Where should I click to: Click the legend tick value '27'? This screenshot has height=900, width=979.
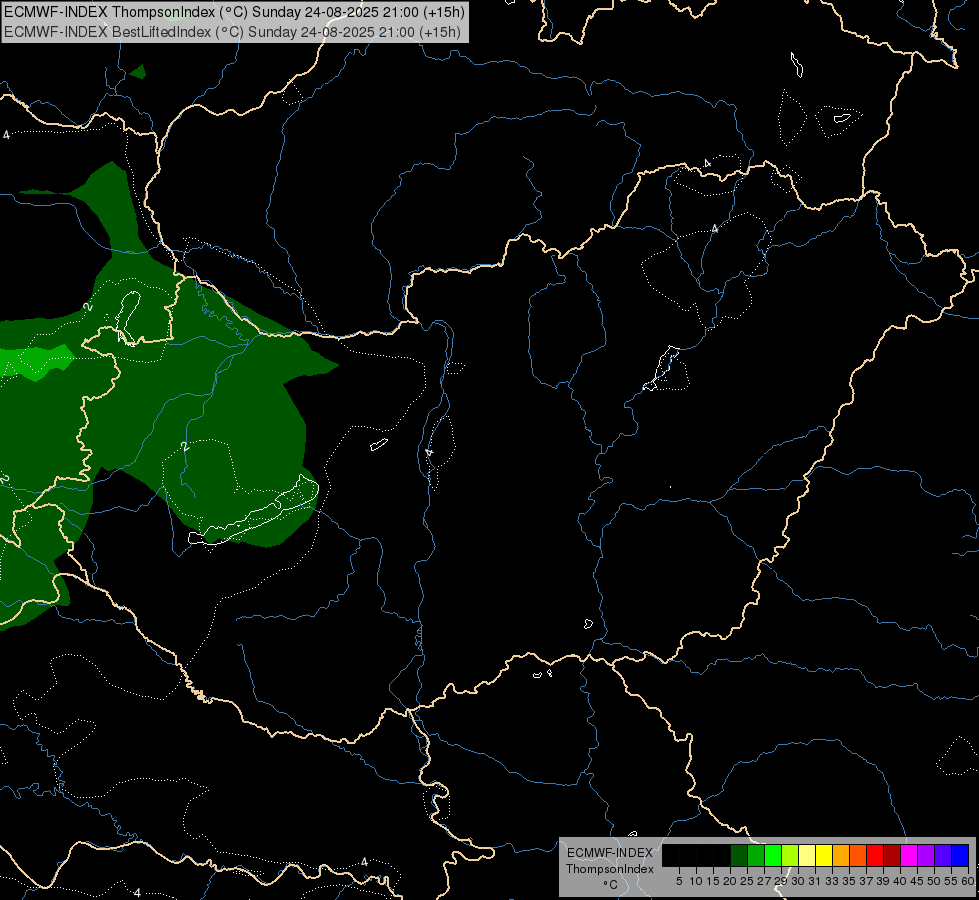764,881
